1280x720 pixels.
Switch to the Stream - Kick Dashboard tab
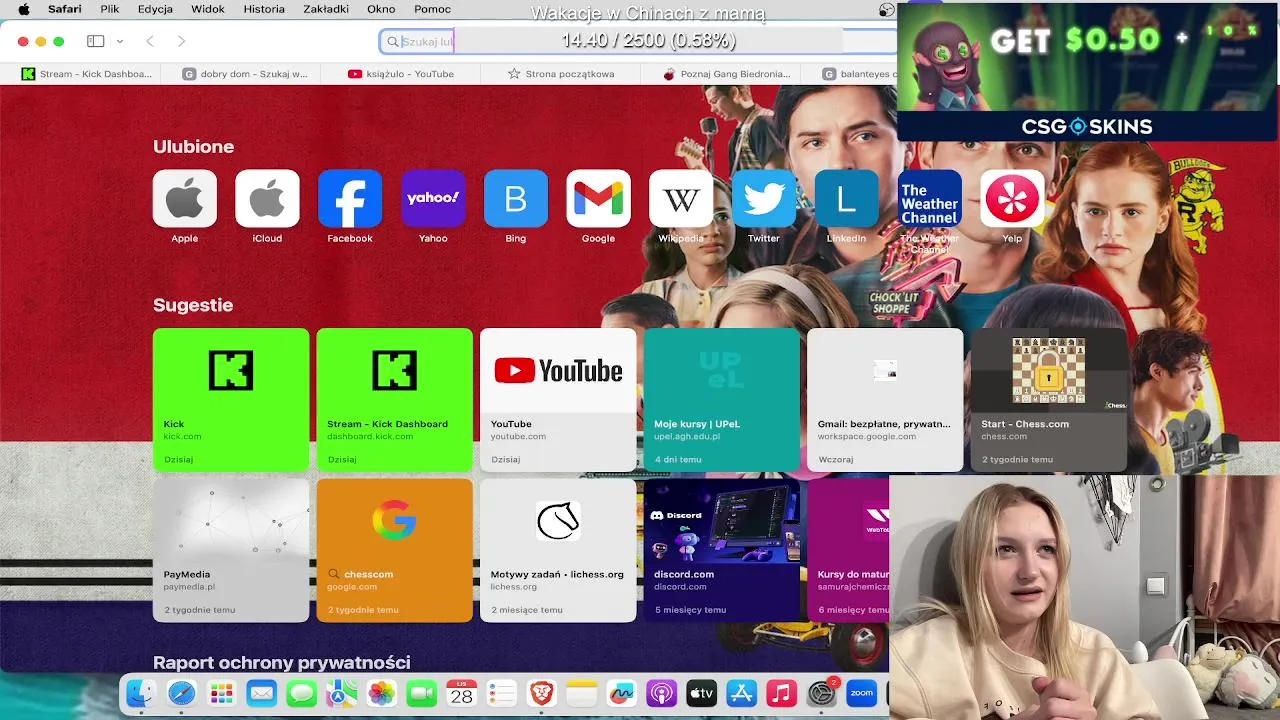click(x=86, y=74)
